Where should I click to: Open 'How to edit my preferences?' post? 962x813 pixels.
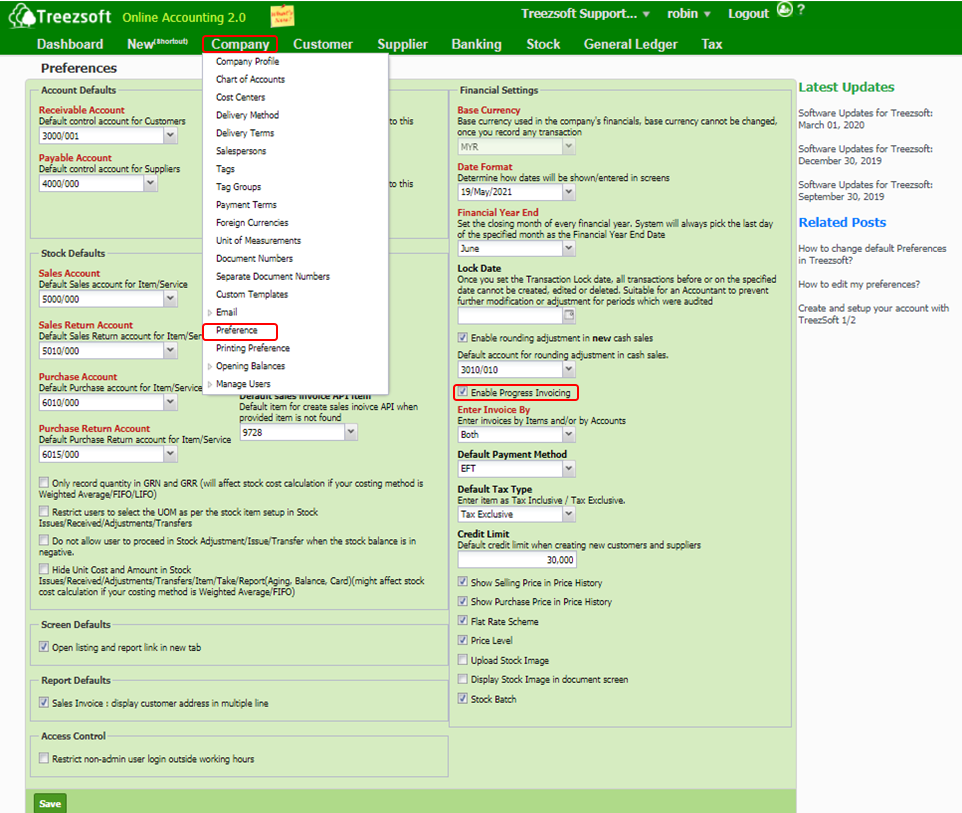click(859, 285)
